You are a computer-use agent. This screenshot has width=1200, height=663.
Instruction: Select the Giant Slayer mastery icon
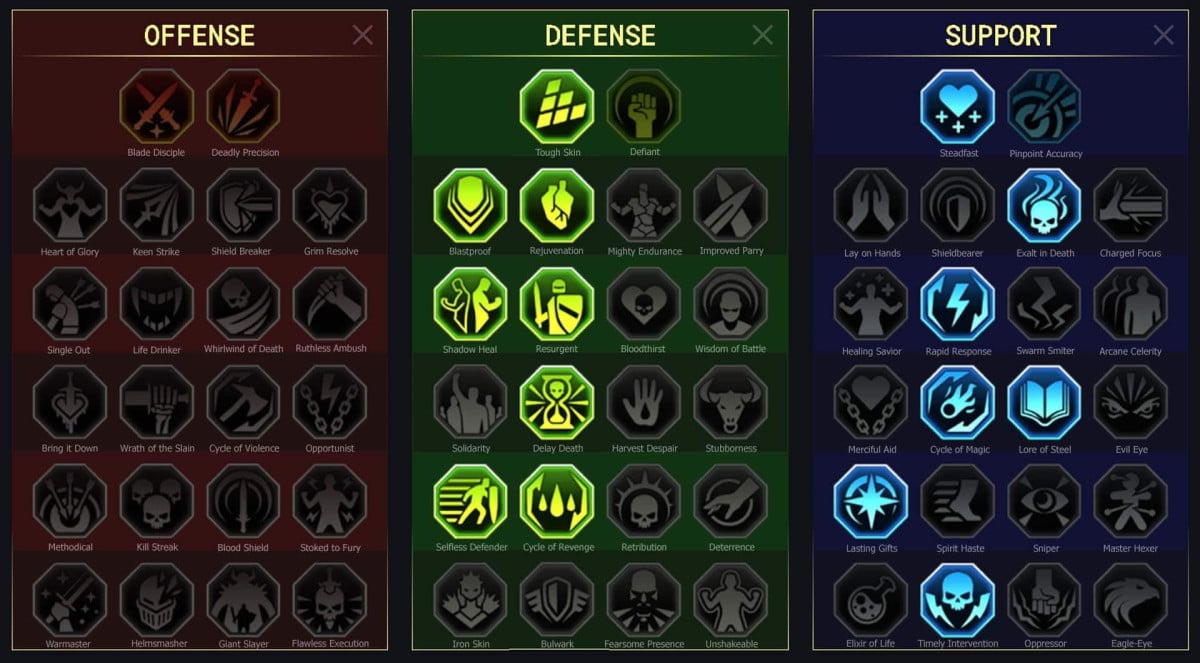point(243,599)
